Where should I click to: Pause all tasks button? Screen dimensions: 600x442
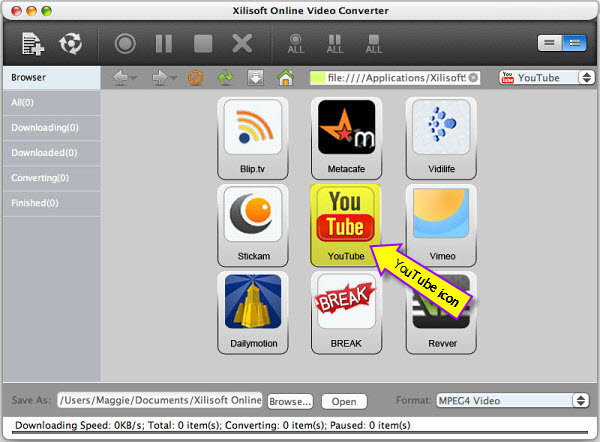(334, 44)
